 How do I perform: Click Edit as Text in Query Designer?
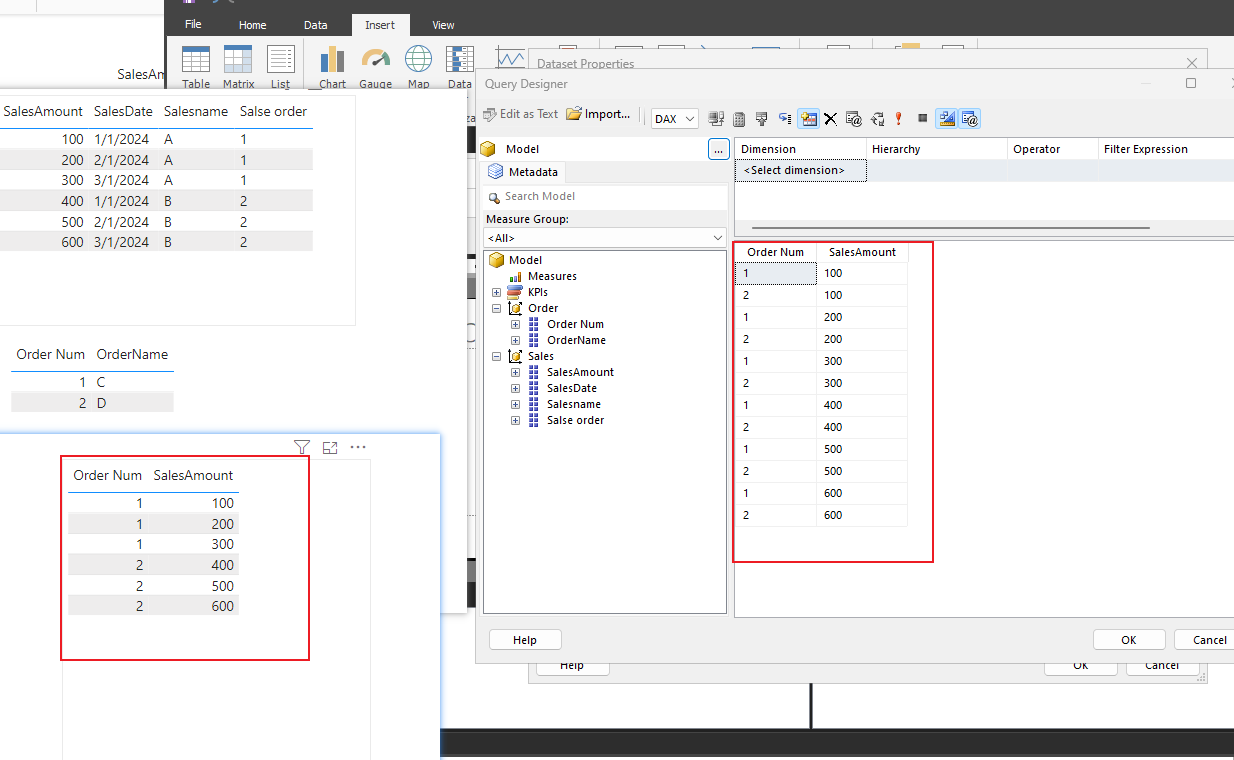pos(520,115)
